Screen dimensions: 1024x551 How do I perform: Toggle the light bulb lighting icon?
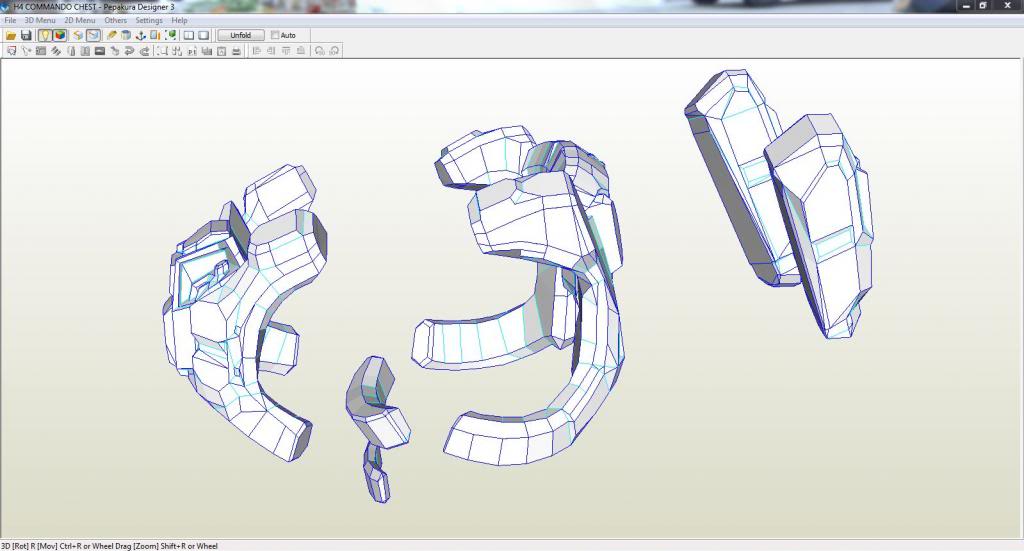(44, 35)
